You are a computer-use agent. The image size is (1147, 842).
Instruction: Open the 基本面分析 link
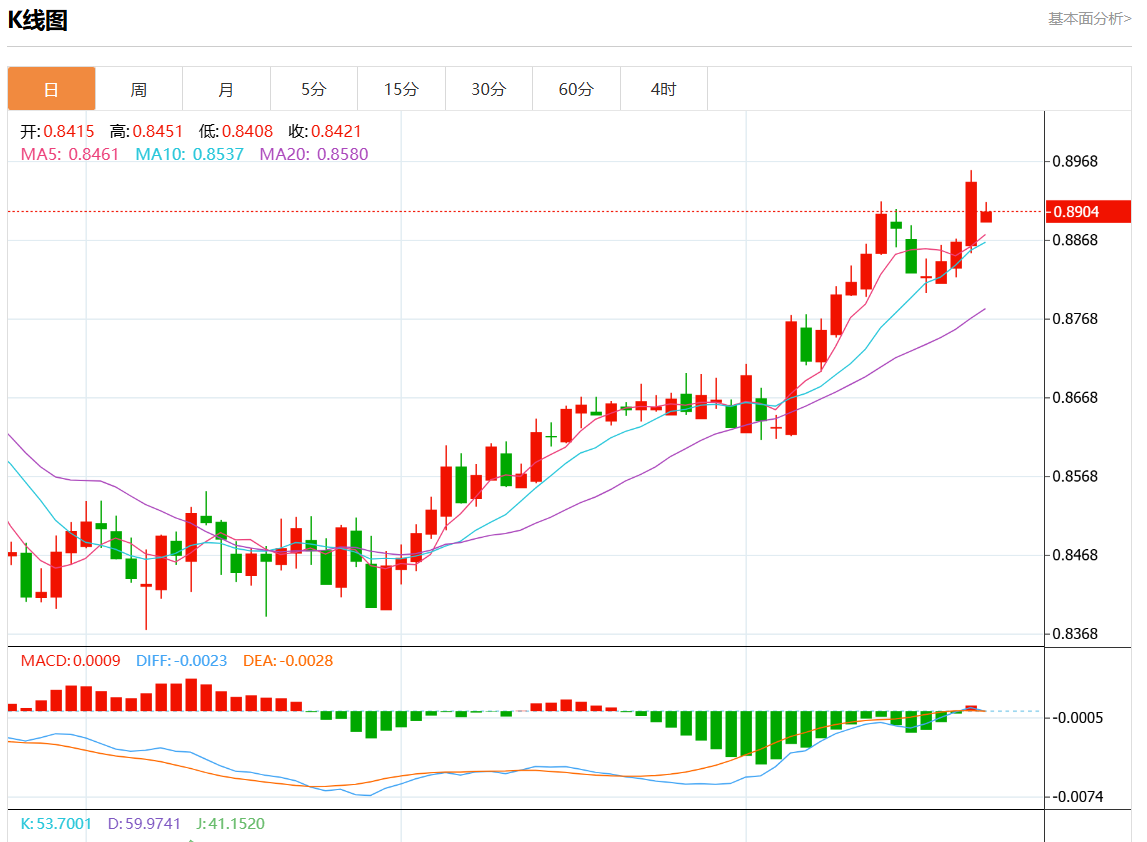pos(1089,18)
